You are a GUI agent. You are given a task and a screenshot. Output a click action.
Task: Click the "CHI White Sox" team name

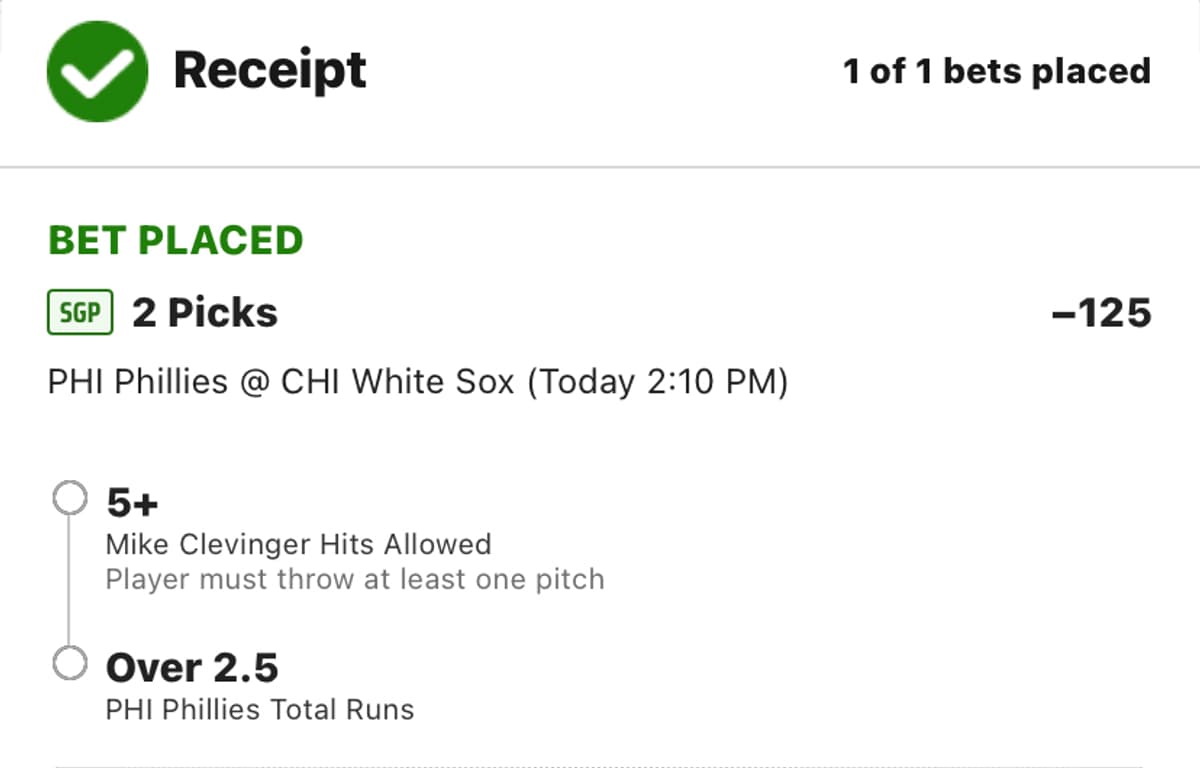pos(397,382)
